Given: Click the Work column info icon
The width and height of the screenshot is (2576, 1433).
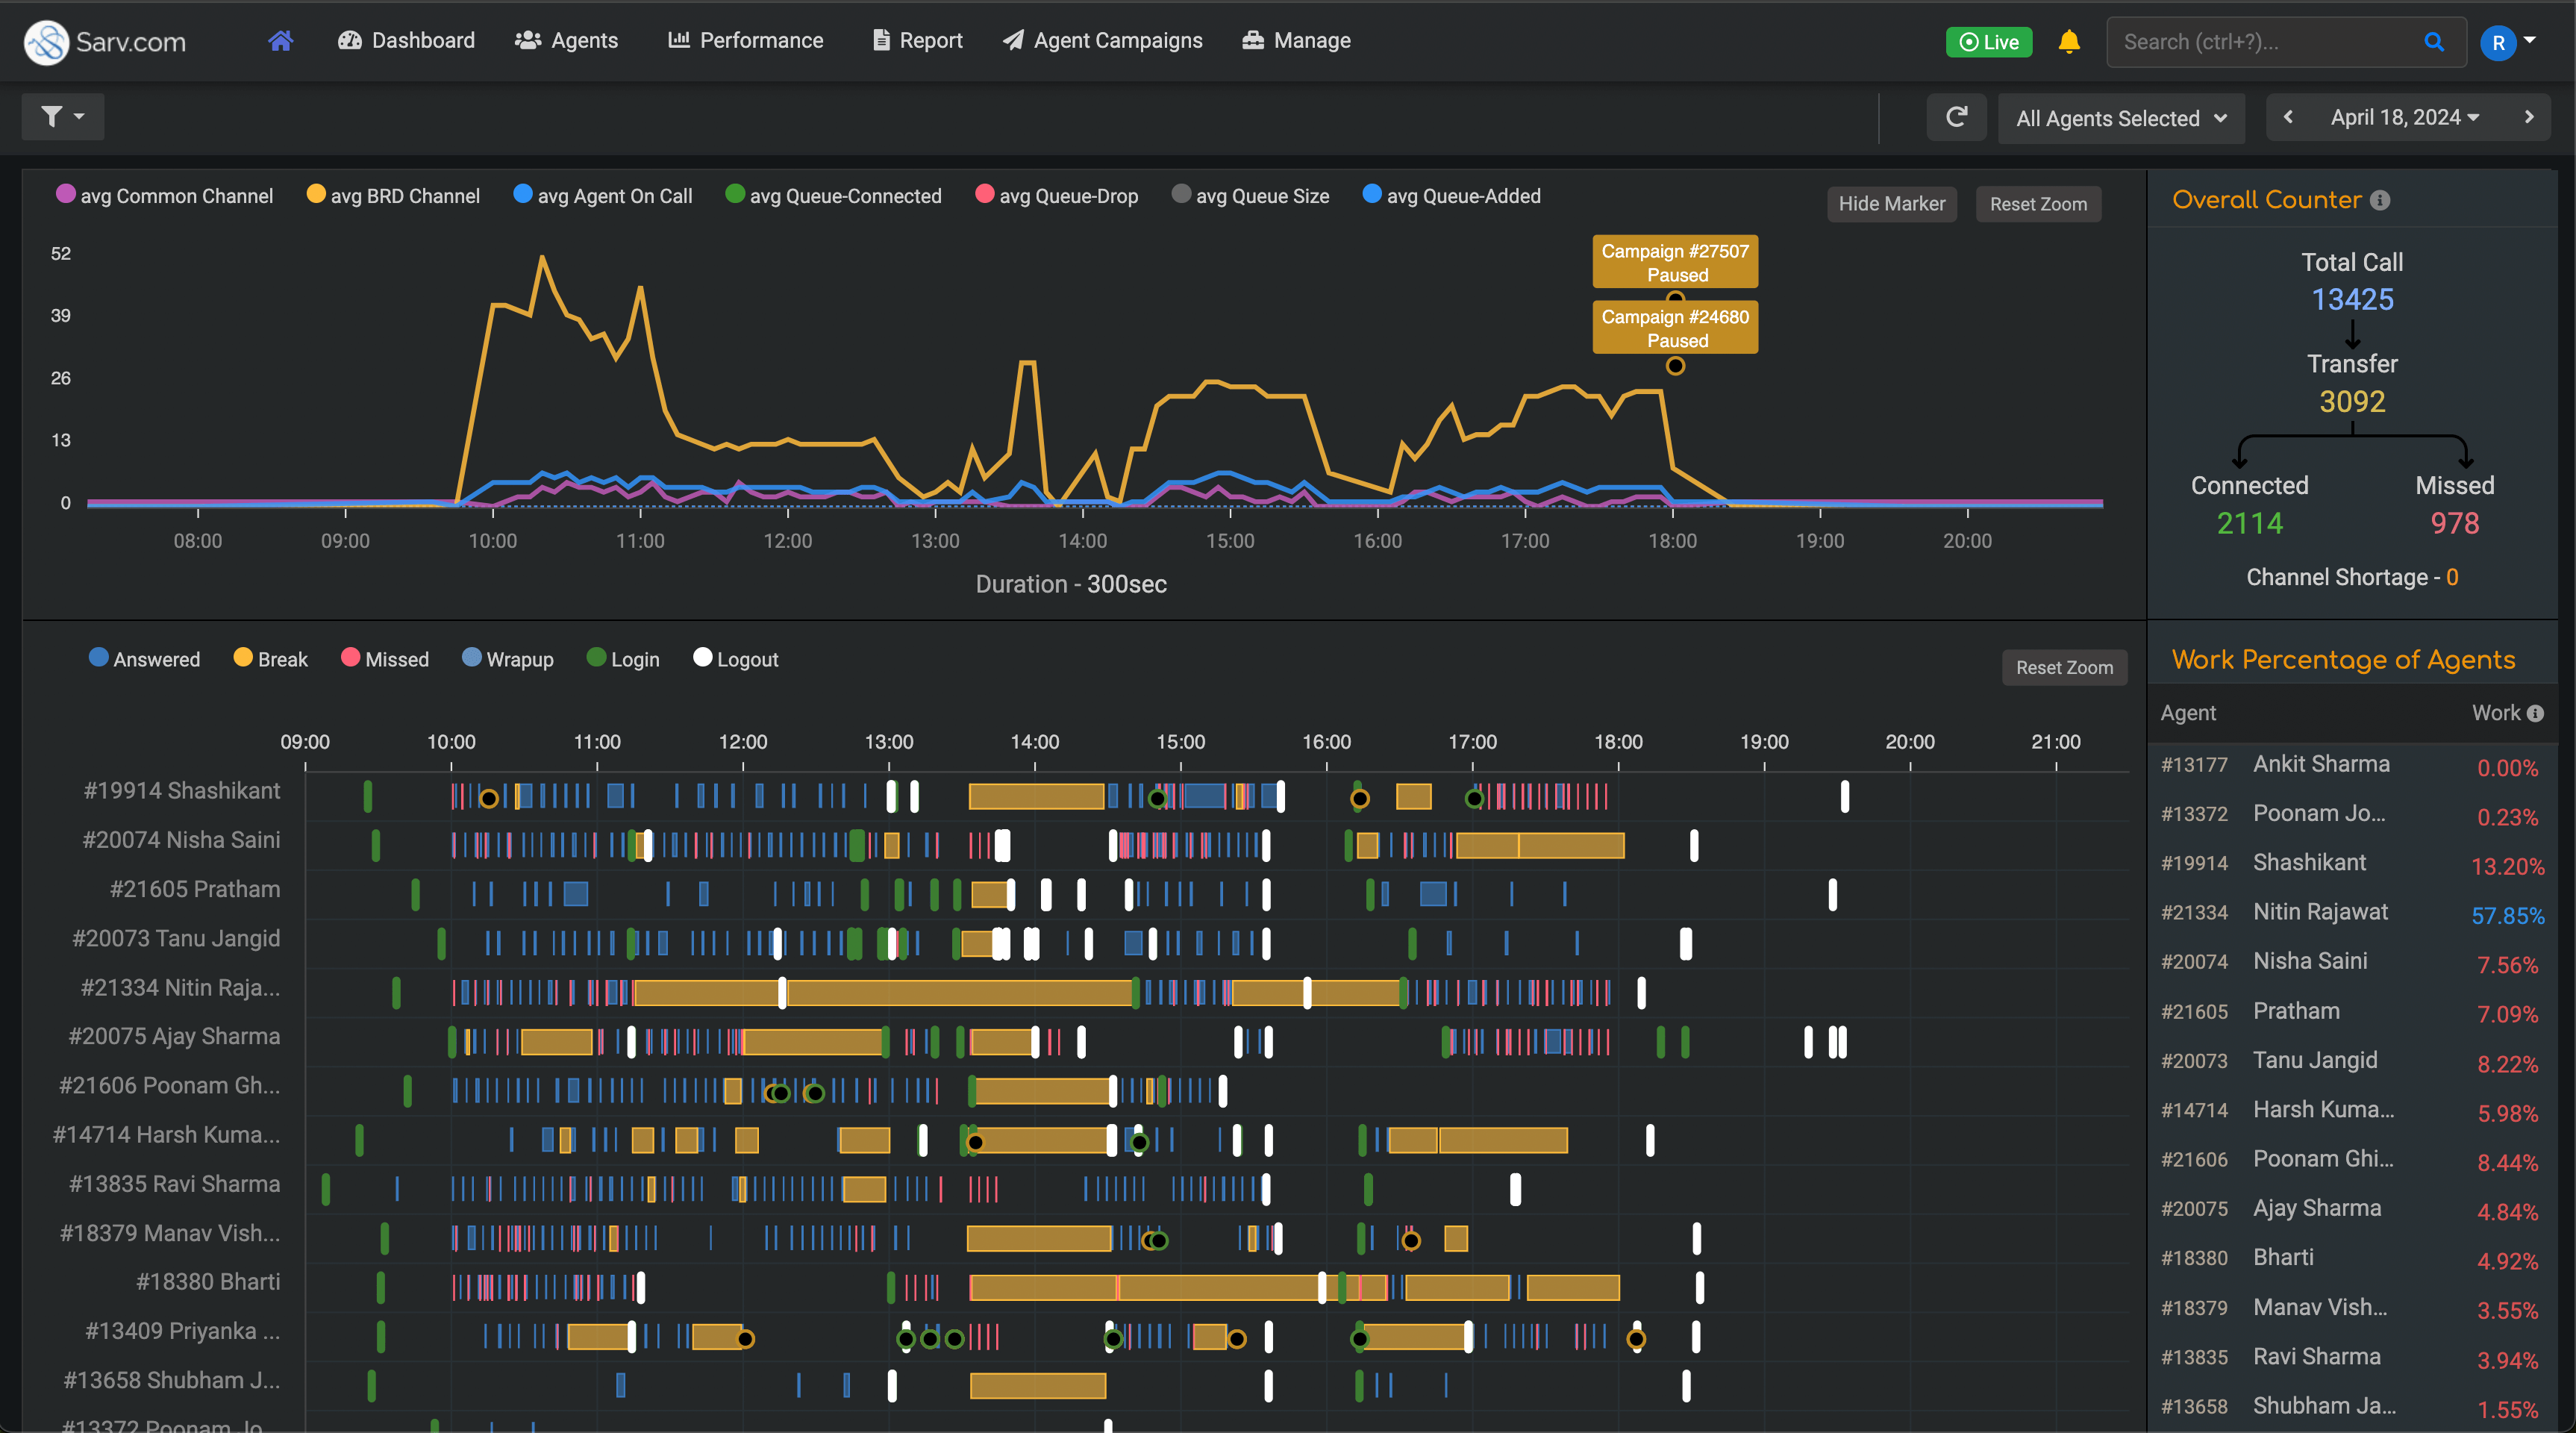Looking at the screenshot, I should [2535, 713].
